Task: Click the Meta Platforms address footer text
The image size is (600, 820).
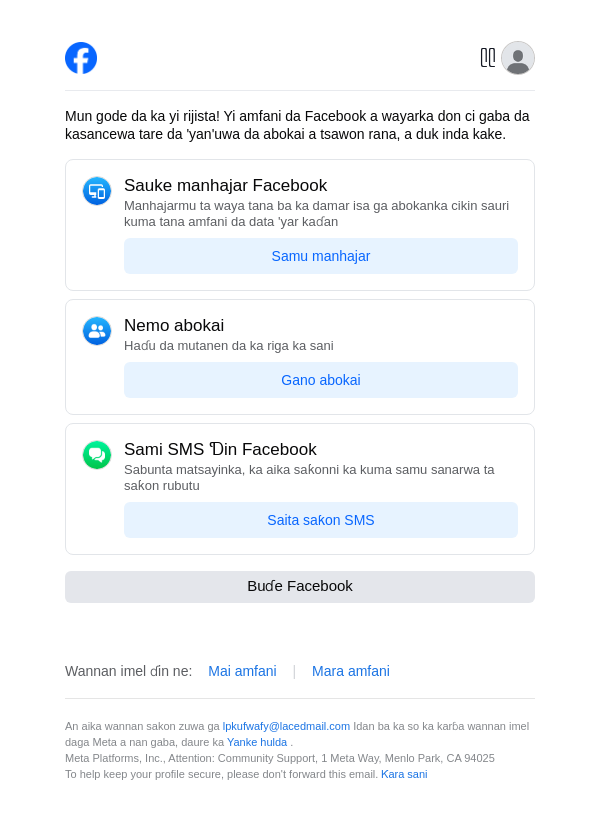Action: pyautogui.click(x=280, y=758)
